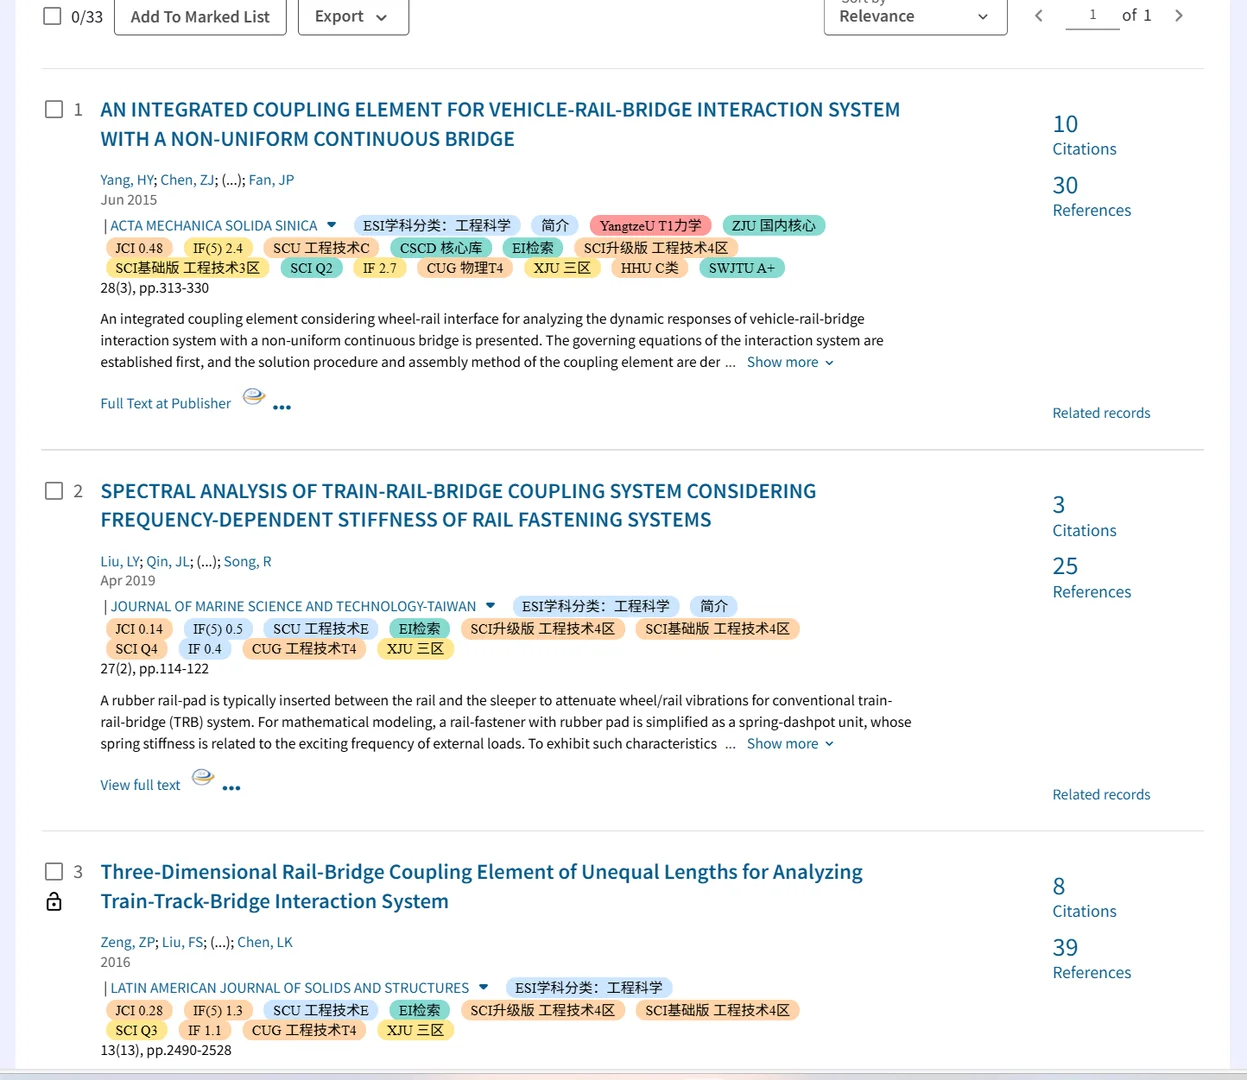Click the HHU C类 tag
Viewport: 1247px width, 1080px height.
click(650, 268)
